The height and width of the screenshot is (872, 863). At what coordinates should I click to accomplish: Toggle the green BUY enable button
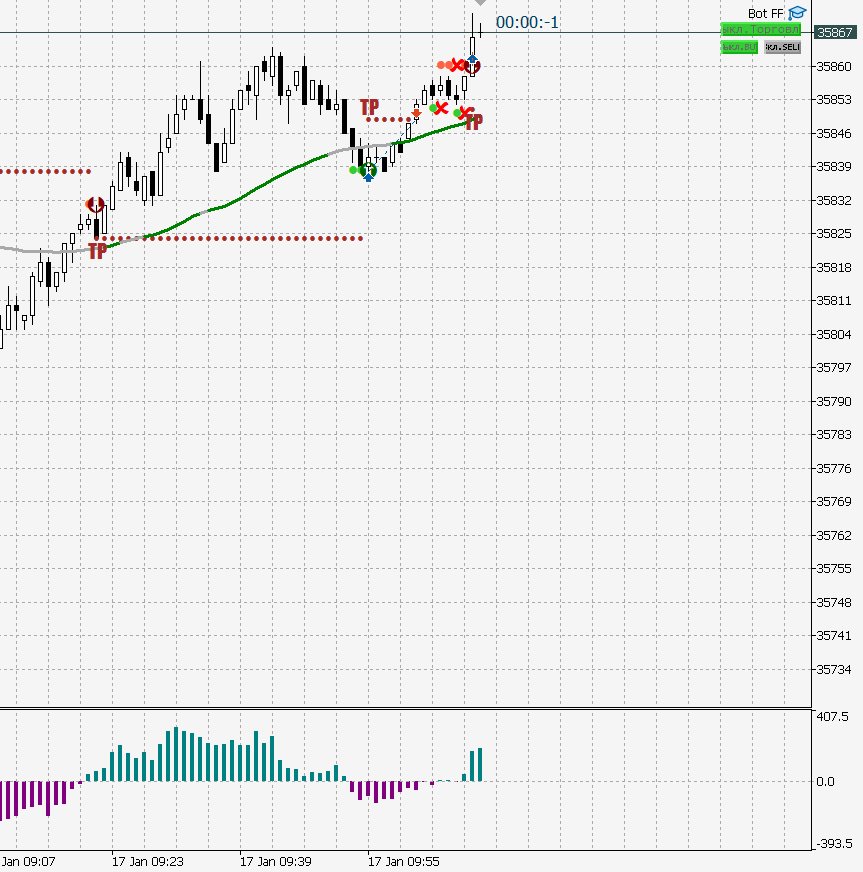tap(739, 47)
